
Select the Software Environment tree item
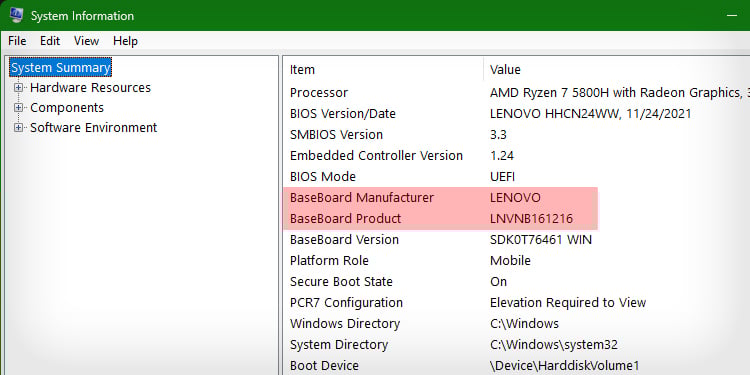tap(94, 128)
